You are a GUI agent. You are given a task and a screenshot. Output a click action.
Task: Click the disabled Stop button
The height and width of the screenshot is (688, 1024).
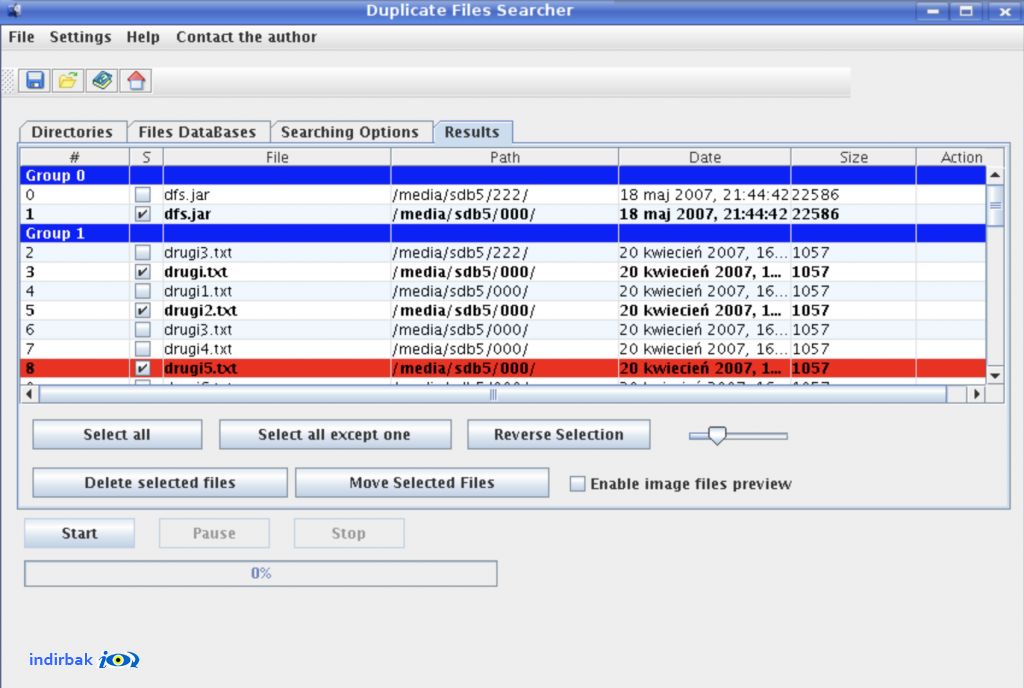[x=349, y=533]
